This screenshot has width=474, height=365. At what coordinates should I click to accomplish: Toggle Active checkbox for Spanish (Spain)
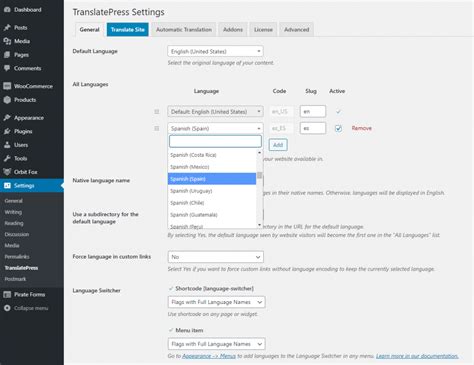338,128
